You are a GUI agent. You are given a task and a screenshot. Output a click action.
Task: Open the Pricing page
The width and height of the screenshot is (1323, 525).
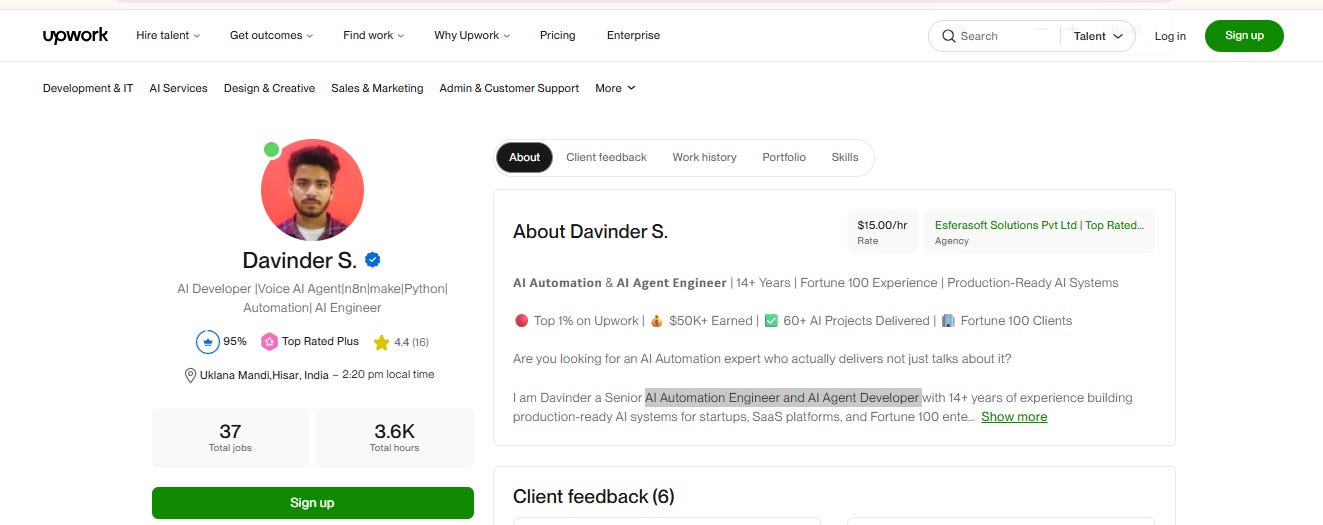[557, 36]
